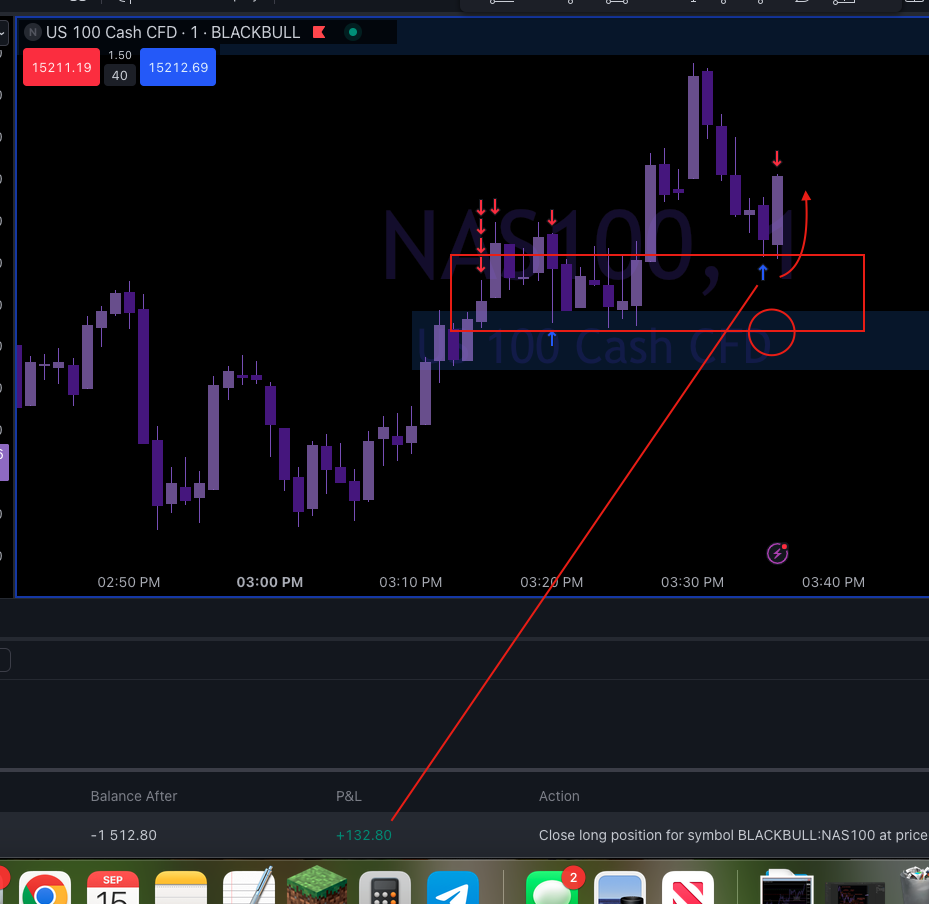Click the BLACKBULL broker label in the chart legend
The height and width of the screenshot is (904, 929).
click(x=255, y=32)
